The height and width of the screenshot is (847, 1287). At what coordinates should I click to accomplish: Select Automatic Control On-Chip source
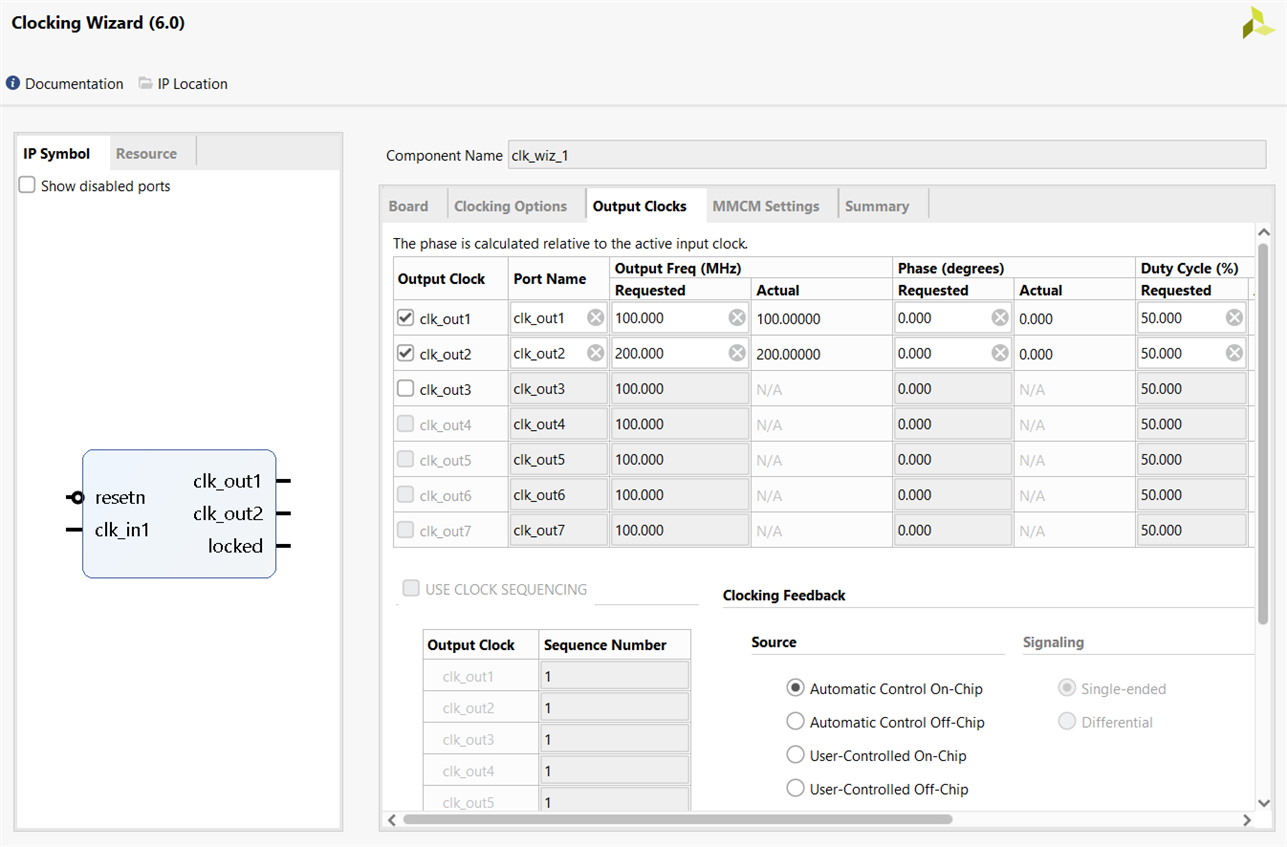click(796, 688)
